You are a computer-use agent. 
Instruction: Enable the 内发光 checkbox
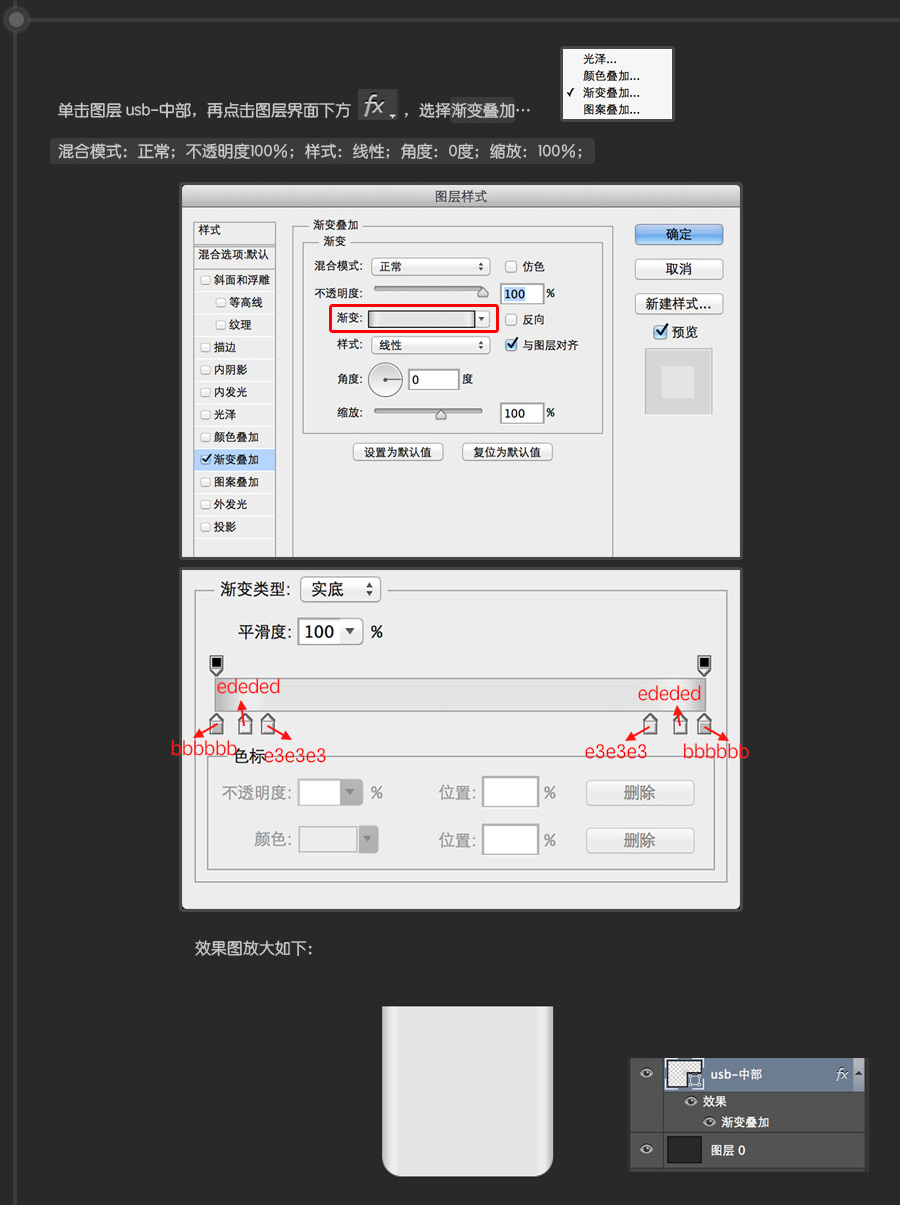click(206, 392)
